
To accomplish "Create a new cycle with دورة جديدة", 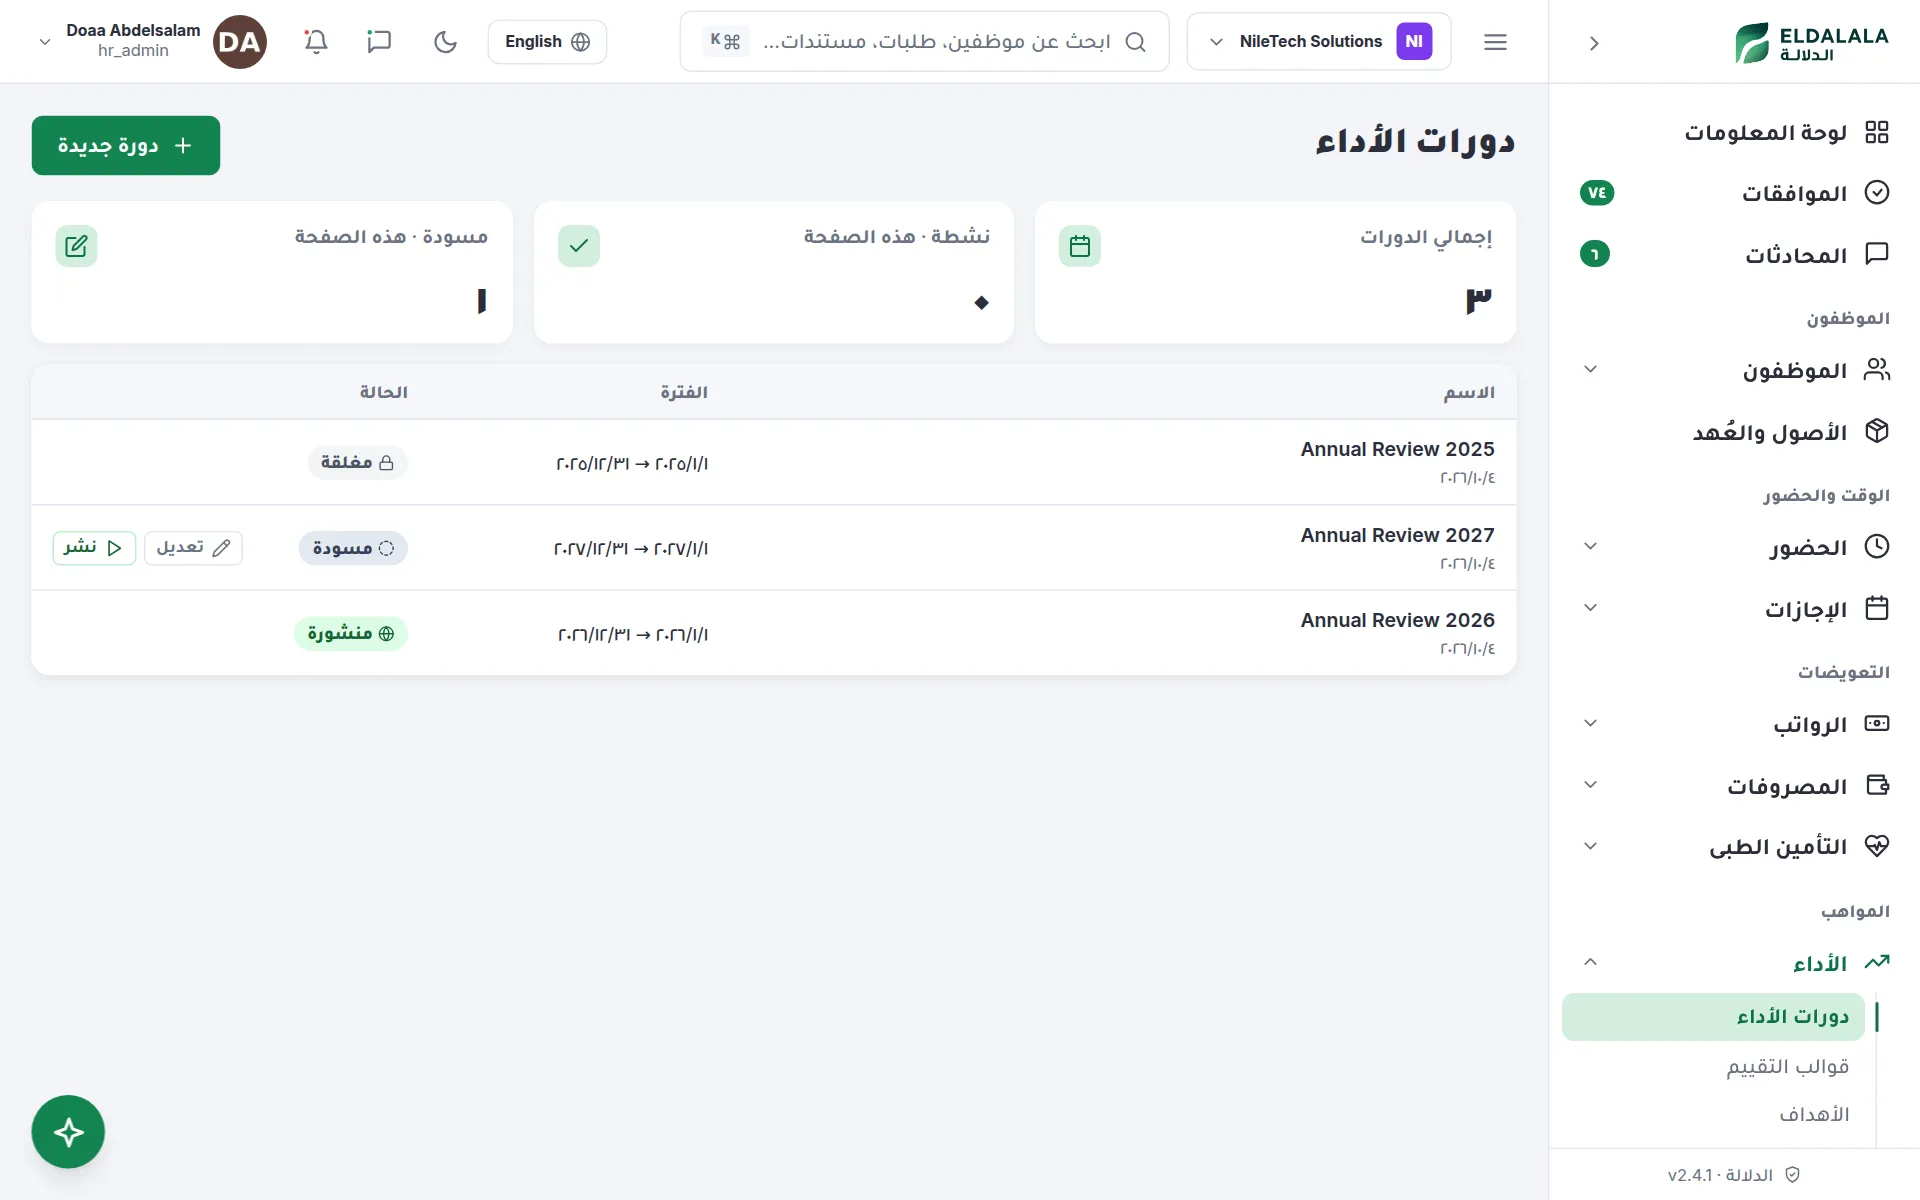I will [126, 146].
